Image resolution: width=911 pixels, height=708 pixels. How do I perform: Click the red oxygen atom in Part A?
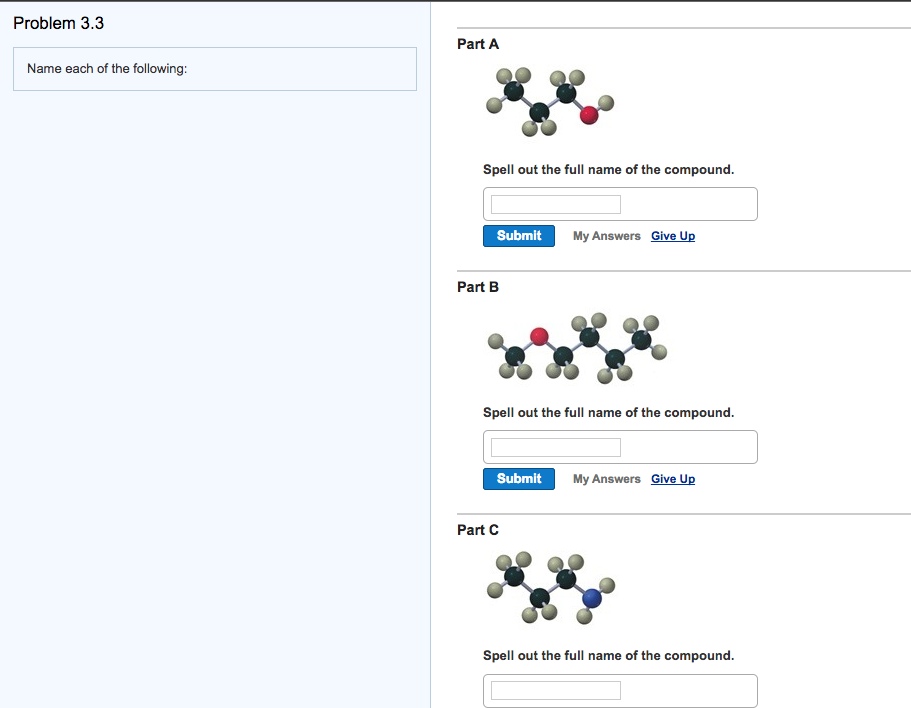590,114
